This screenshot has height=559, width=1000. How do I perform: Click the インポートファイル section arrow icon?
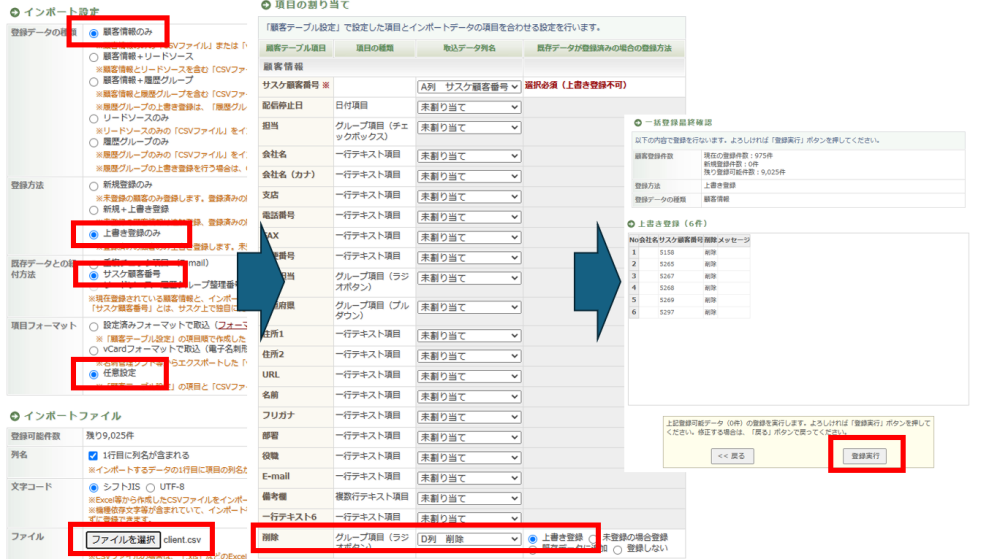[13, 415]
